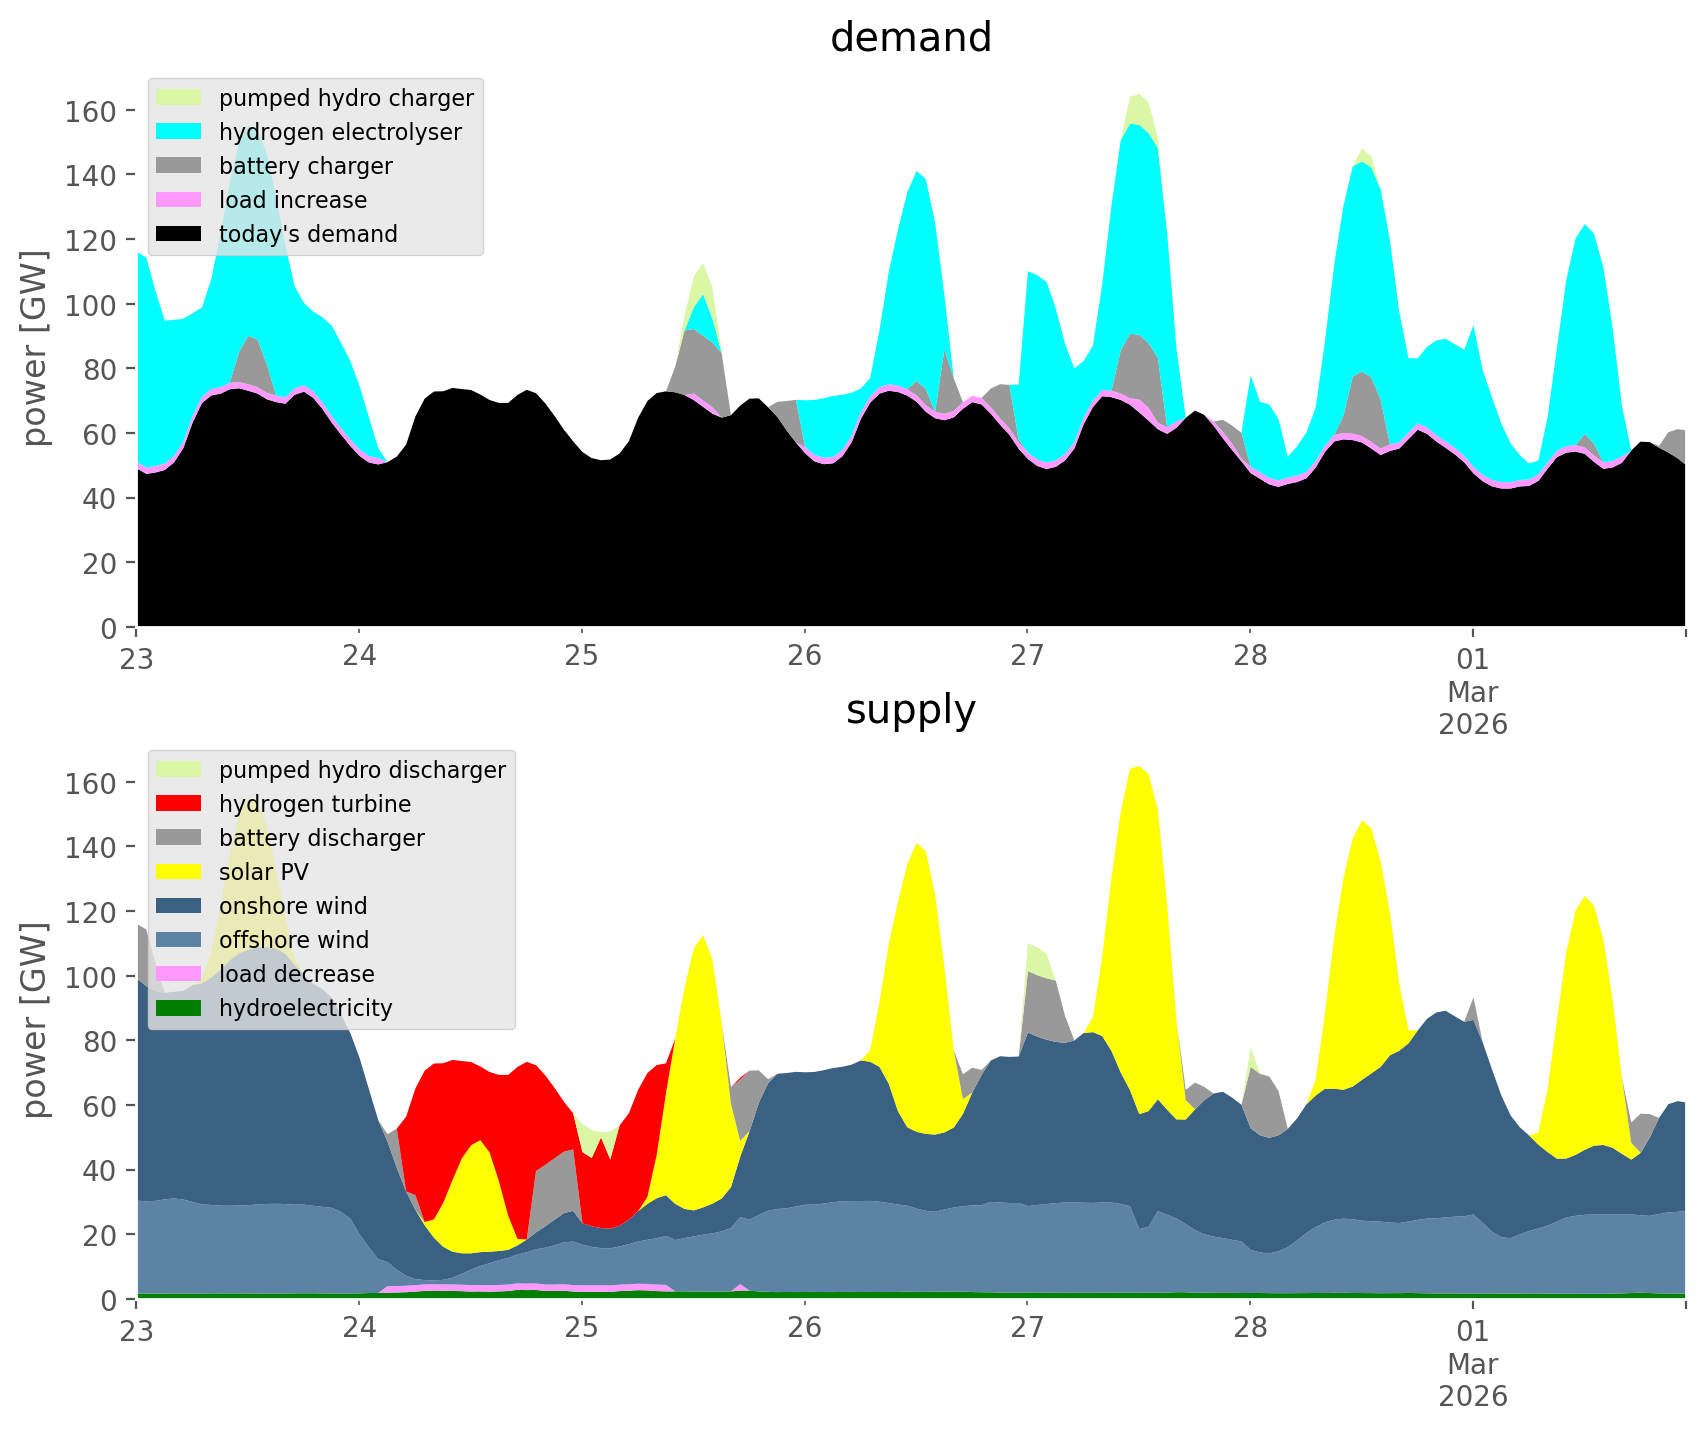
Task: Click the cyan hydrogen electrolyser legend swatch
Action: pyautogui.click(x=180, y=132)
